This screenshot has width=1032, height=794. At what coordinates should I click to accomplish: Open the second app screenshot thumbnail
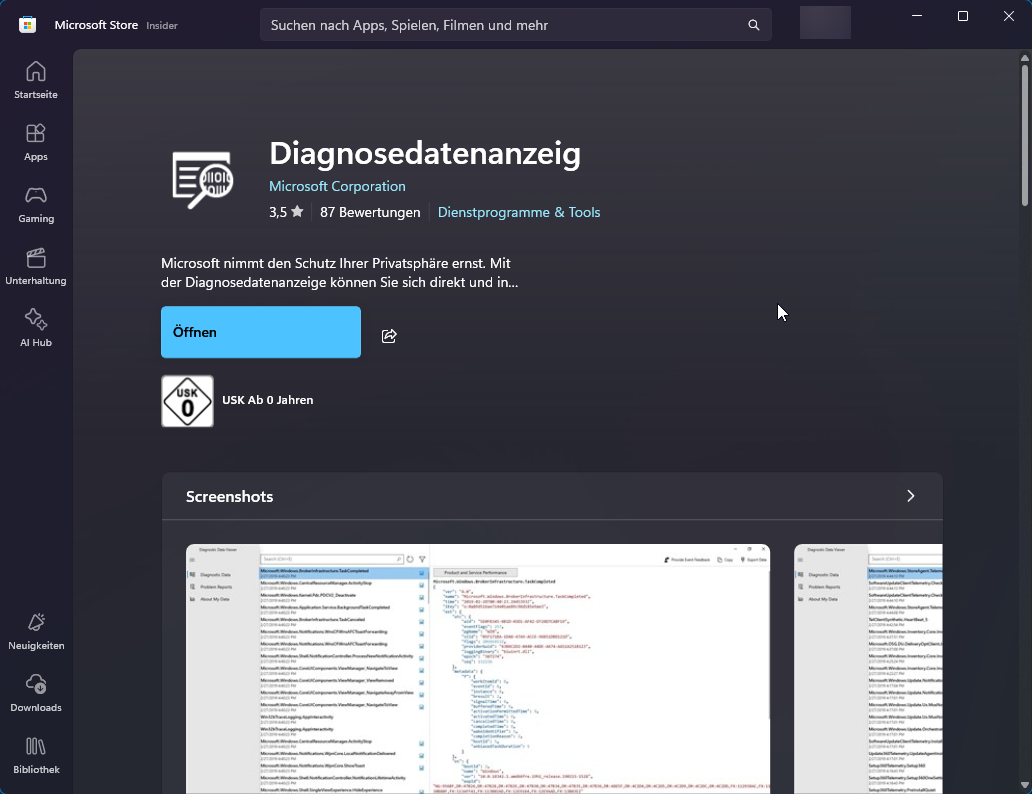tap(868, 668)
